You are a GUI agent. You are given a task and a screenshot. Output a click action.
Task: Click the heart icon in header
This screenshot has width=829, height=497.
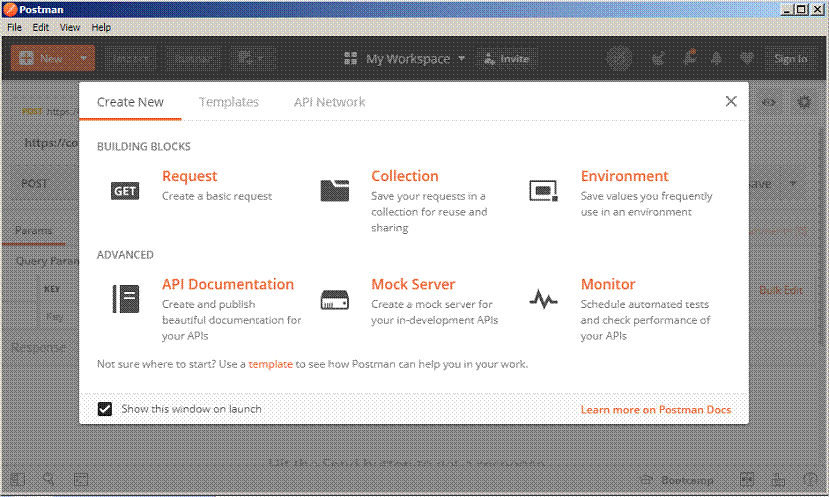(747, 58)
